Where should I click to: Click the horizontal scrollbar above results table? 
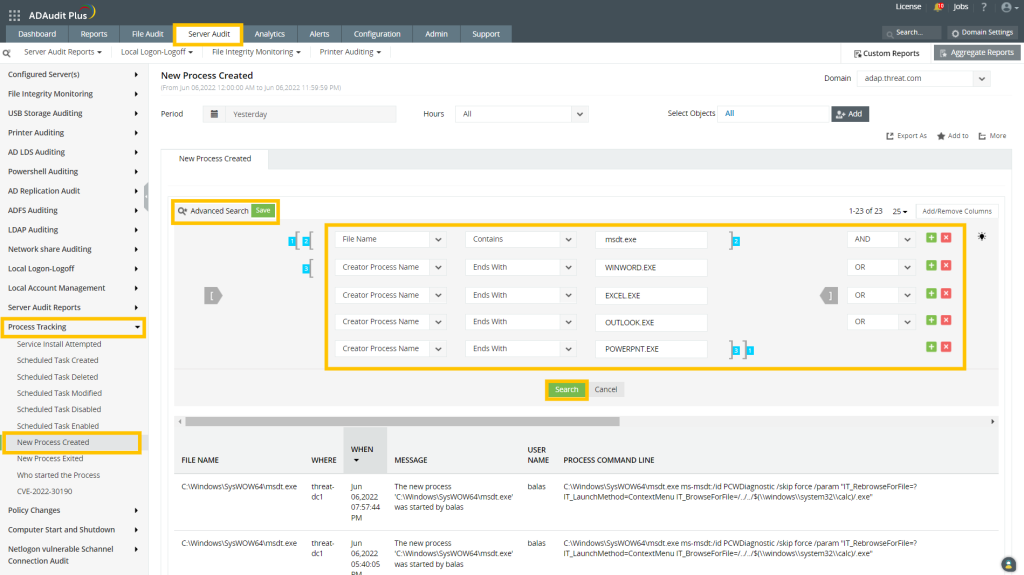400,421
